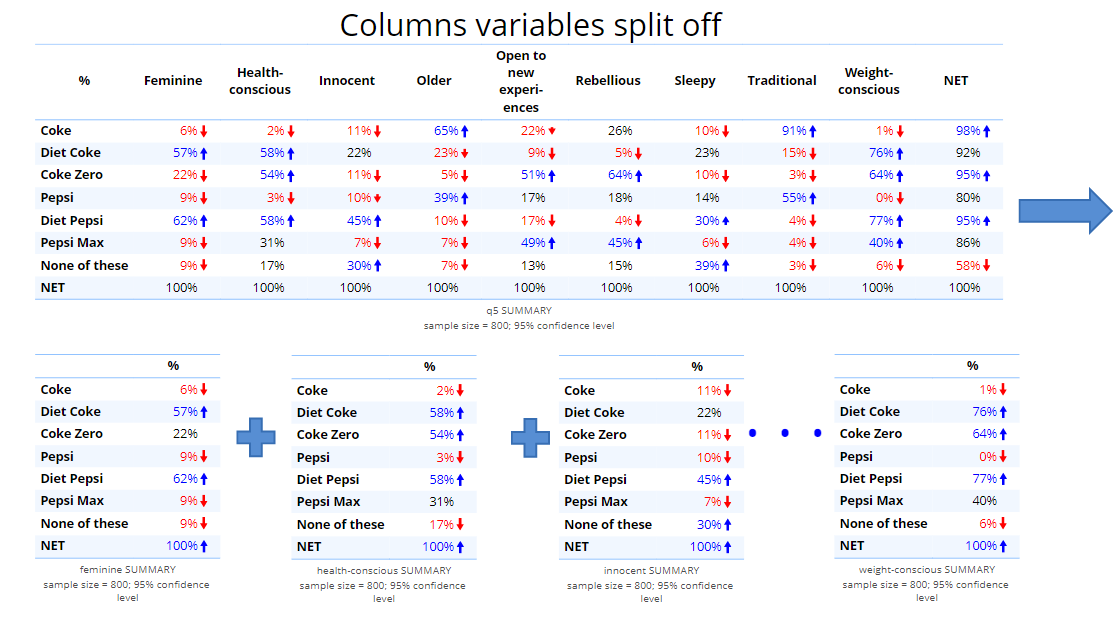Image resolution: width=1116 pixels, height=617 pixels.
Task: Select the Feminine column header in the main table
Action: tap(173, 81)
